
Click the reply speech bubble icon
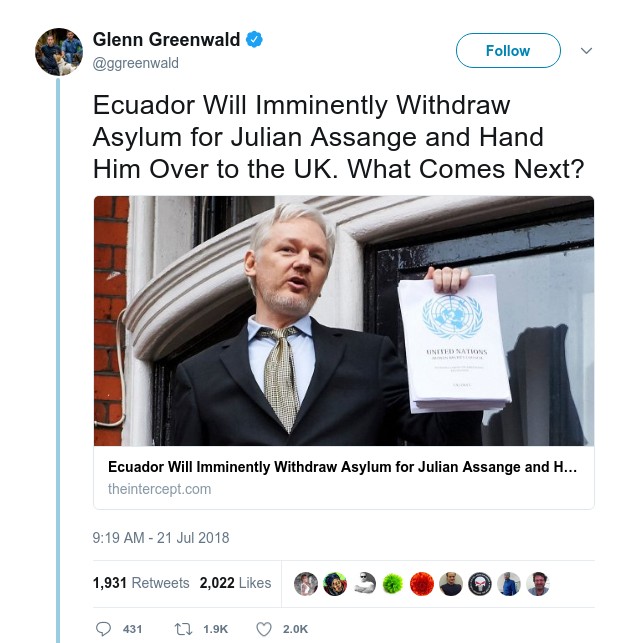(x=103, y=629)
